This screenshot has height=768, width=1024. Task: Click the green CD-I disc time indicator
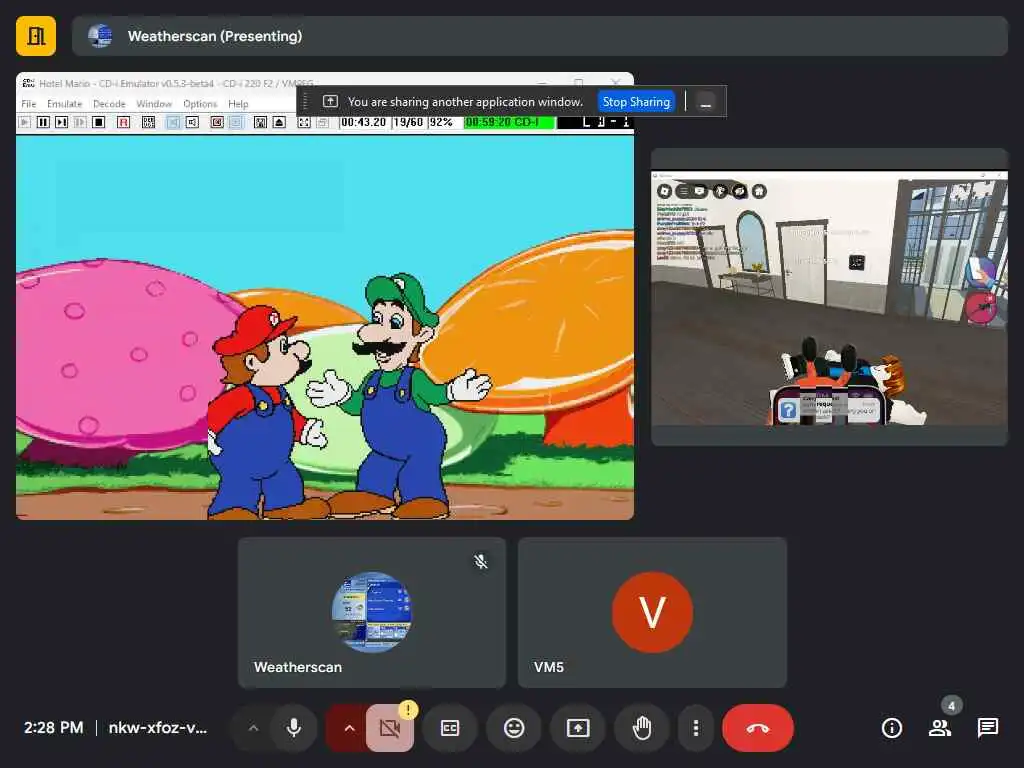pos(509,122)
